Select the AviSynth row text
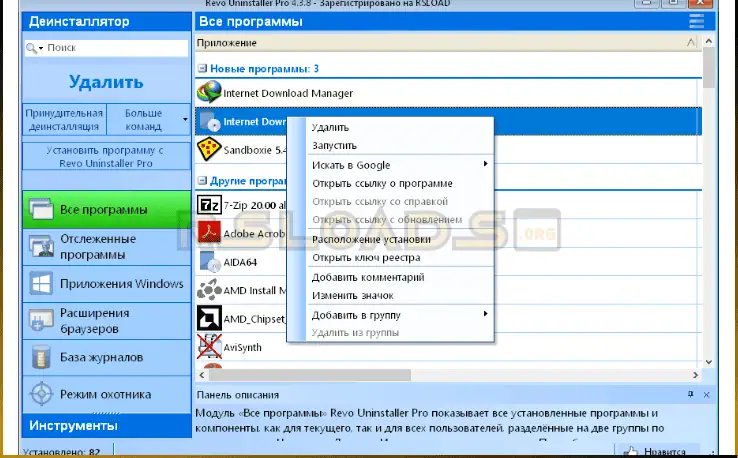This screenshot has height=458, width=738. point(242,347)
